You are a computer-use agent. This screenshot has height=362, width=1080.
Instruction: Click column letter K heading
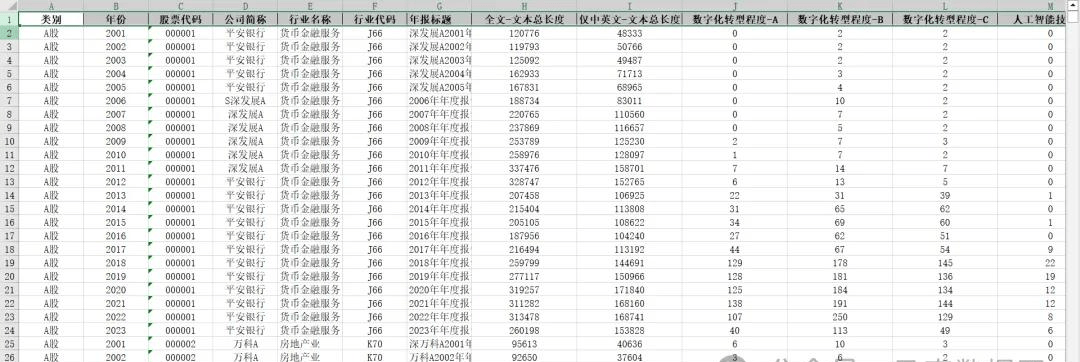tap(840, 6)
